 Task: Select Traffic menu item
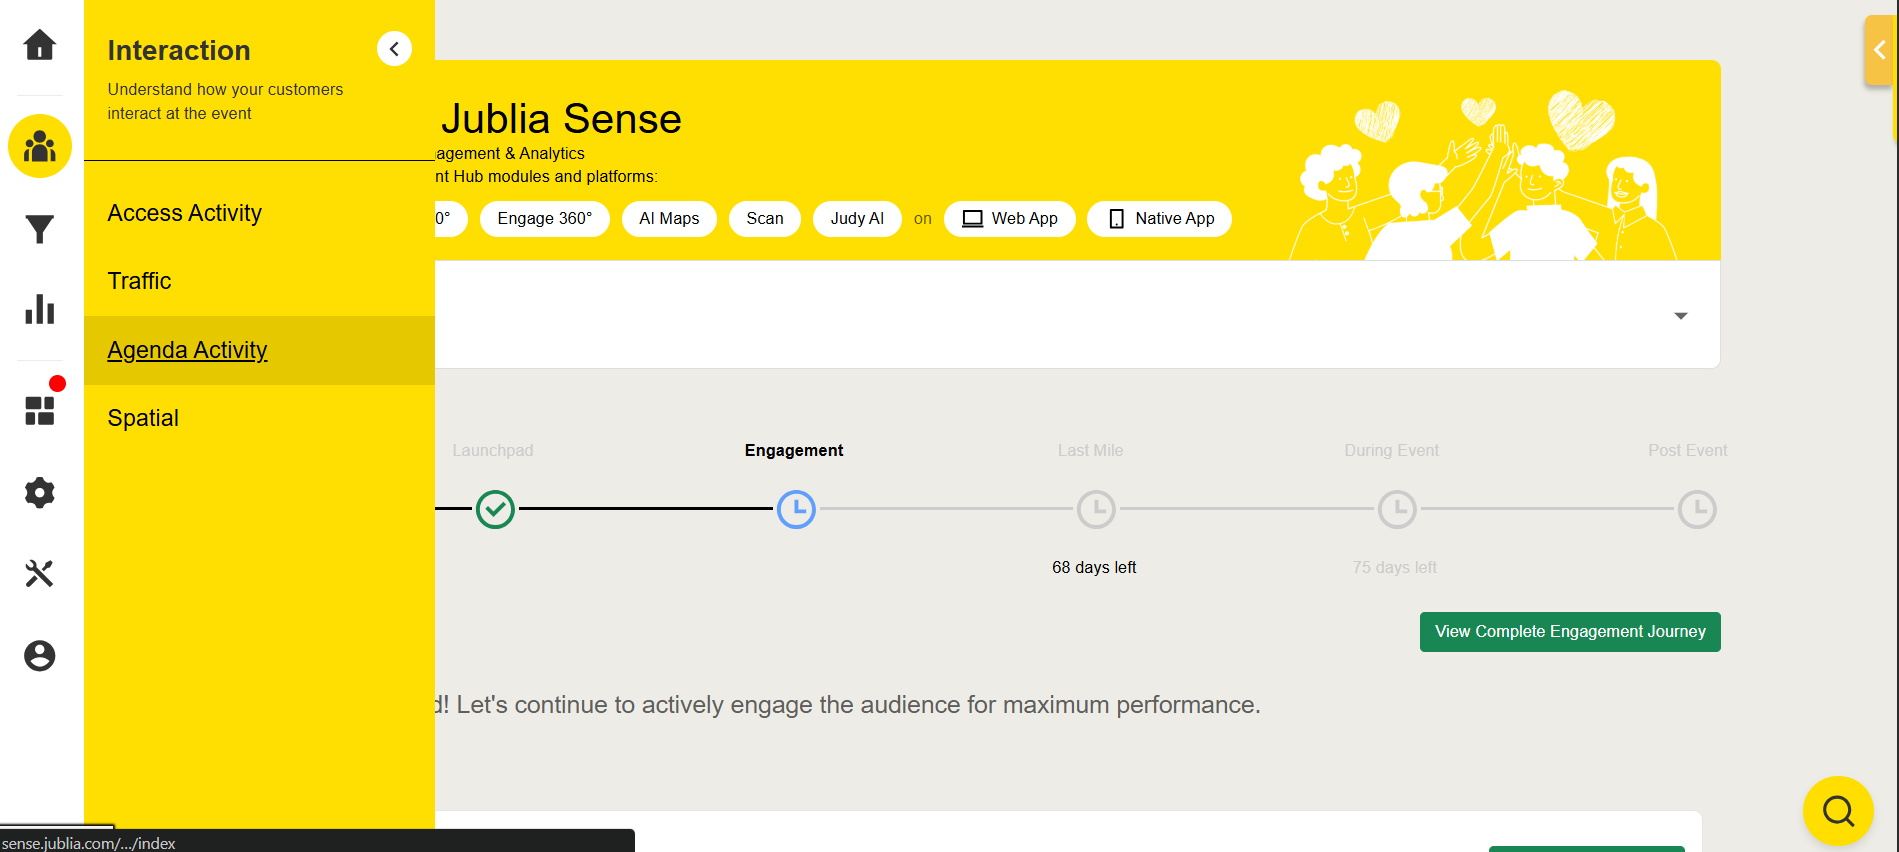coord(259,281)
